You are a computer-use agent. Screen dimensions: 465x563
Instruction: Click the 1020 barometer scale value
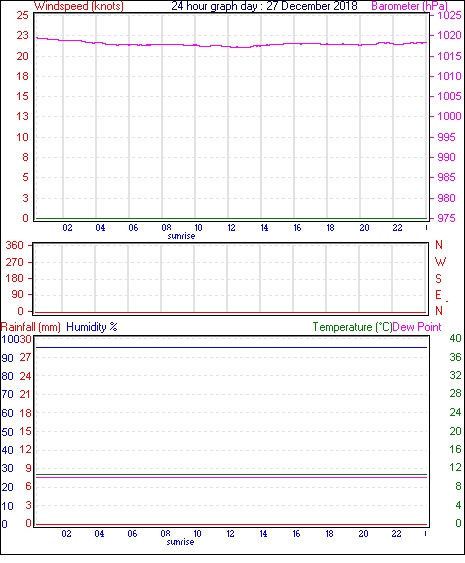[449, 35]
